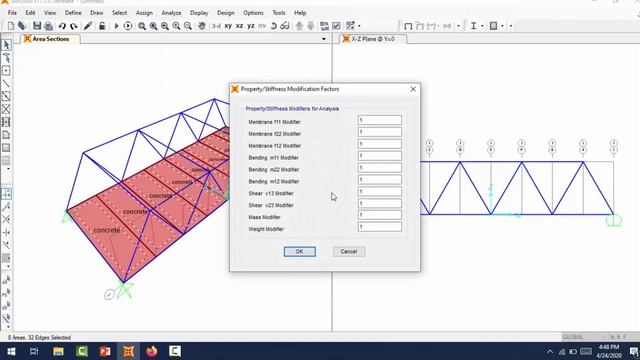Set view to yz plane
Screen dimensions: 640x360
[x=251, y=26]
